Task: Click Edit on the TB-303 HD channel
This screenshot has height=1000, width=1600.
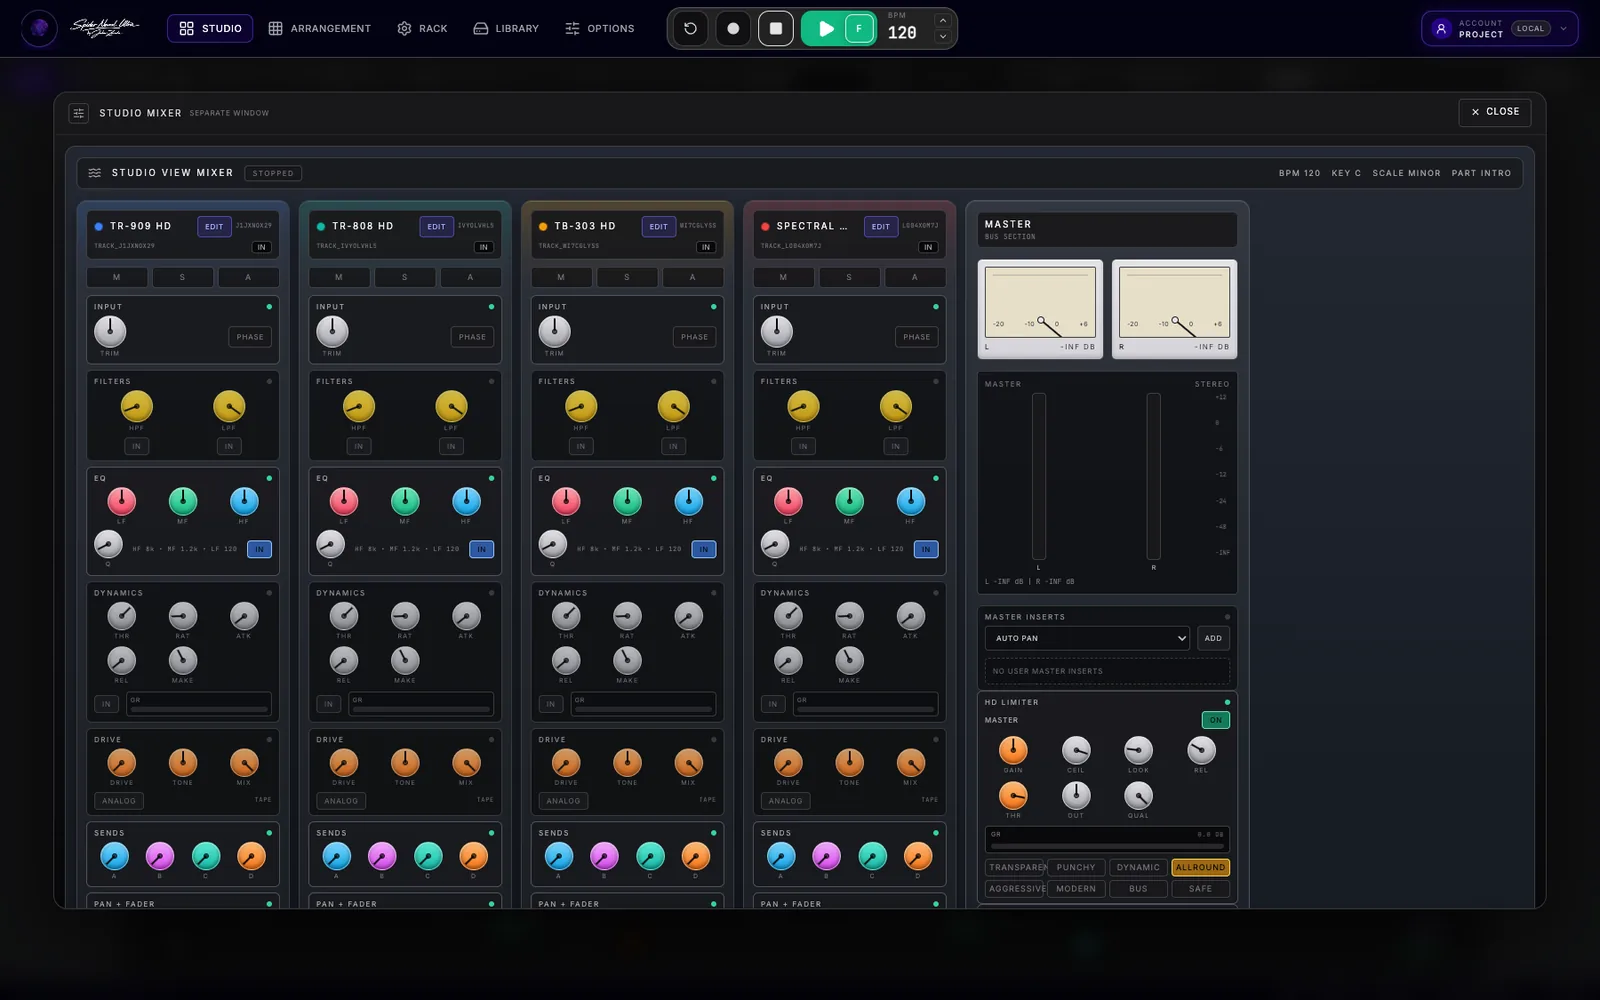Action: click(658, 227)
